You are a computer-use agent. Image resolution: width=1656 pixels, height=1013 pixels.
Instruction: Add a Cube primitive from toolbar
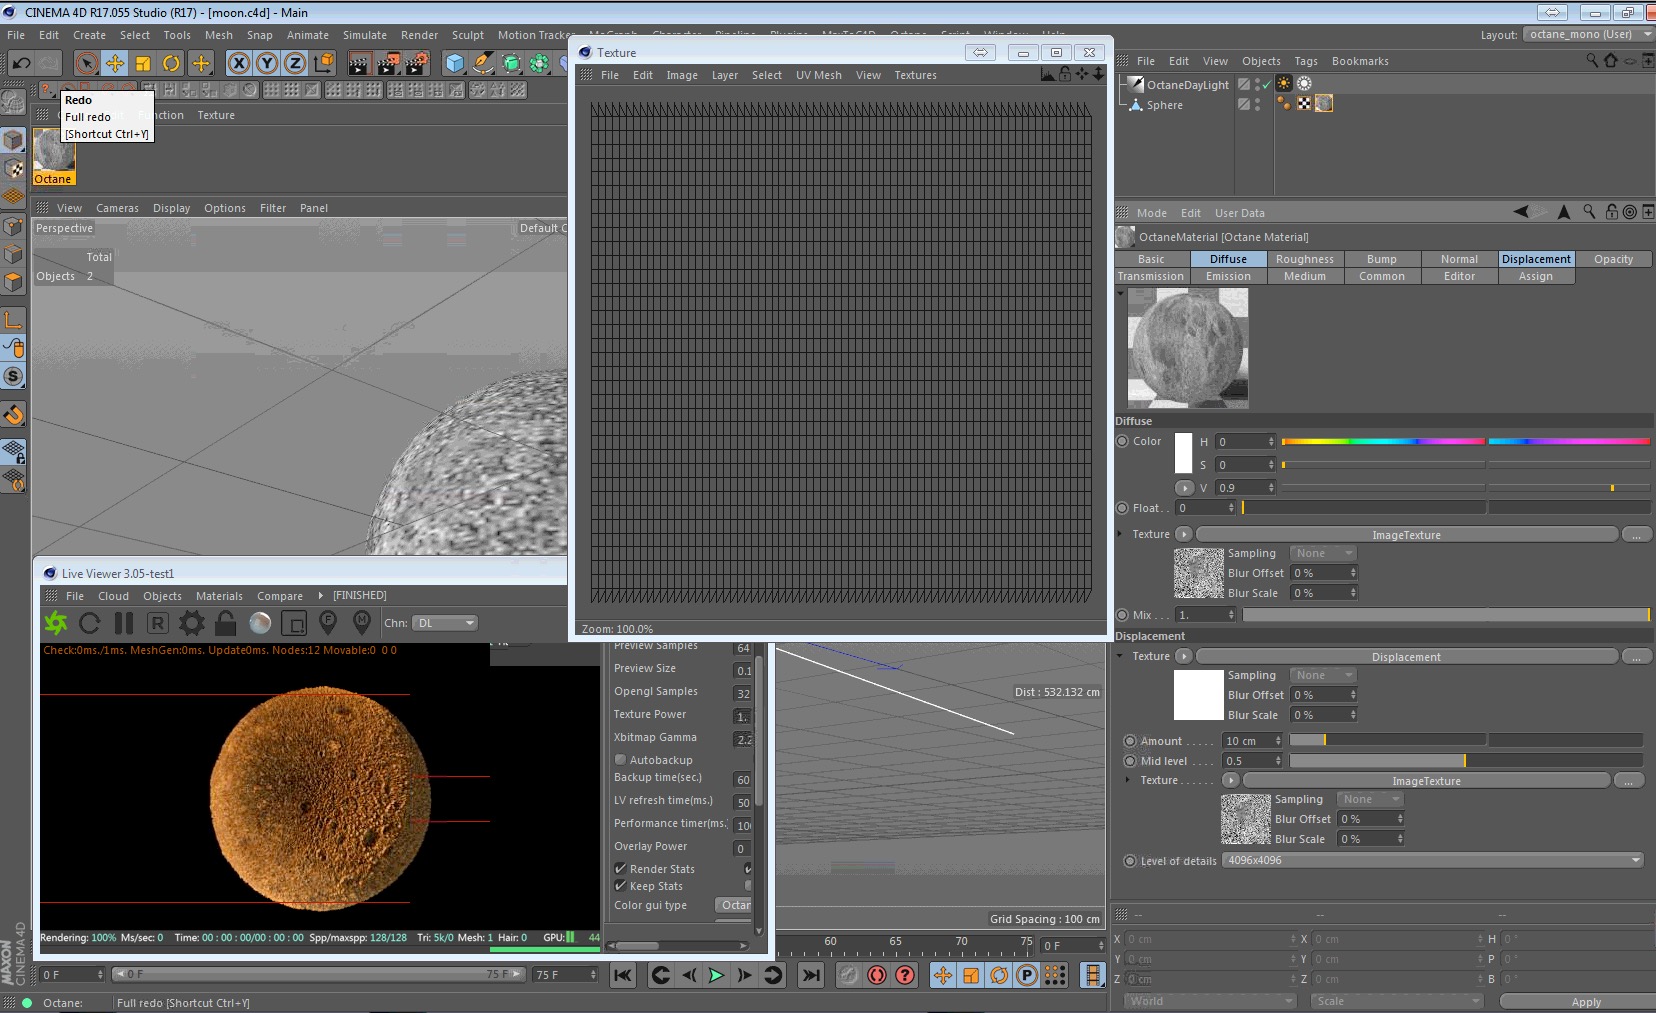click(x=455, y=64)
